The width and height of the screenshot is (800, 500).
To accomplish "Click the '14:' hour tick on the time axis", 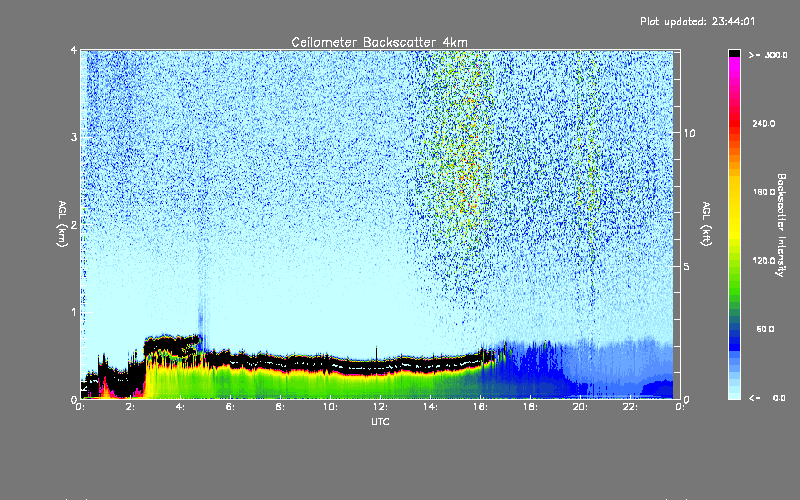I will point(430,407).
